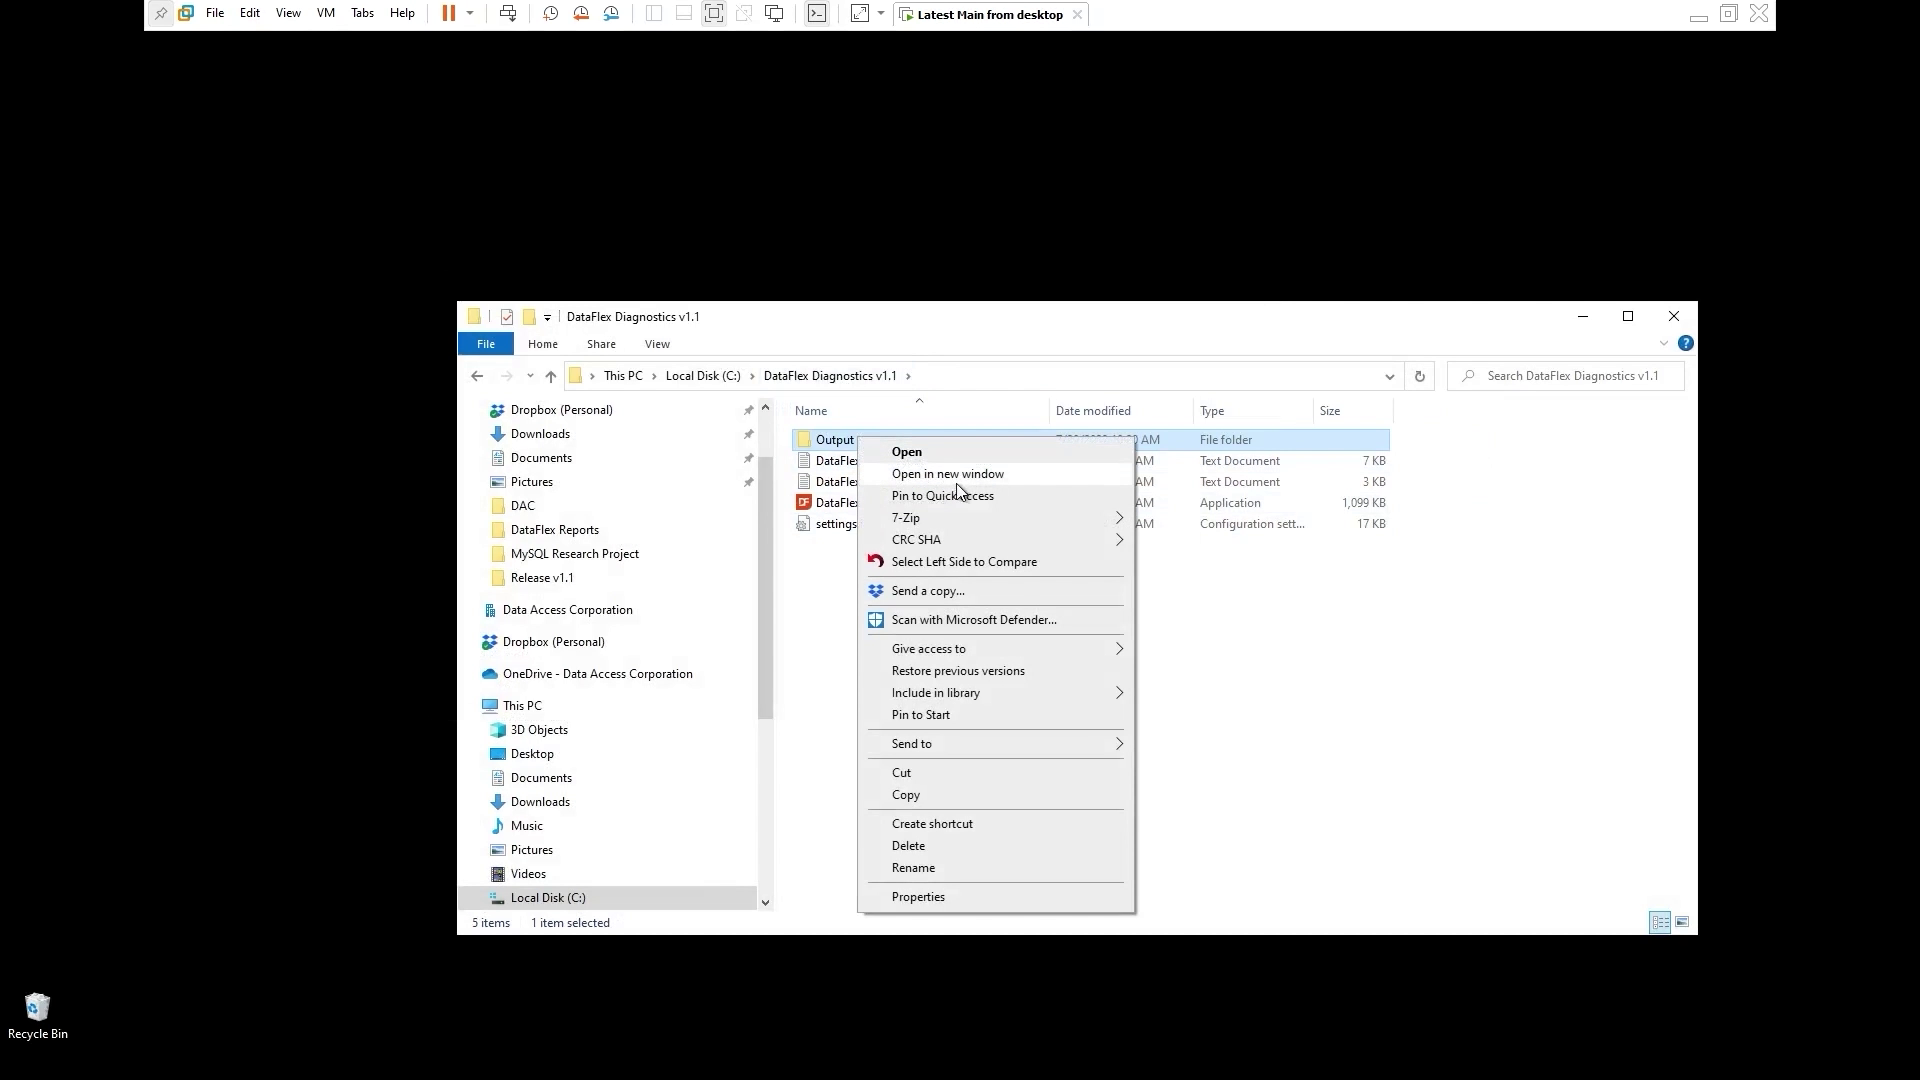Cycle multiple monitors icon in VMware toolbar
The image size is (1920, 1080).
click(x=774, y=14)
